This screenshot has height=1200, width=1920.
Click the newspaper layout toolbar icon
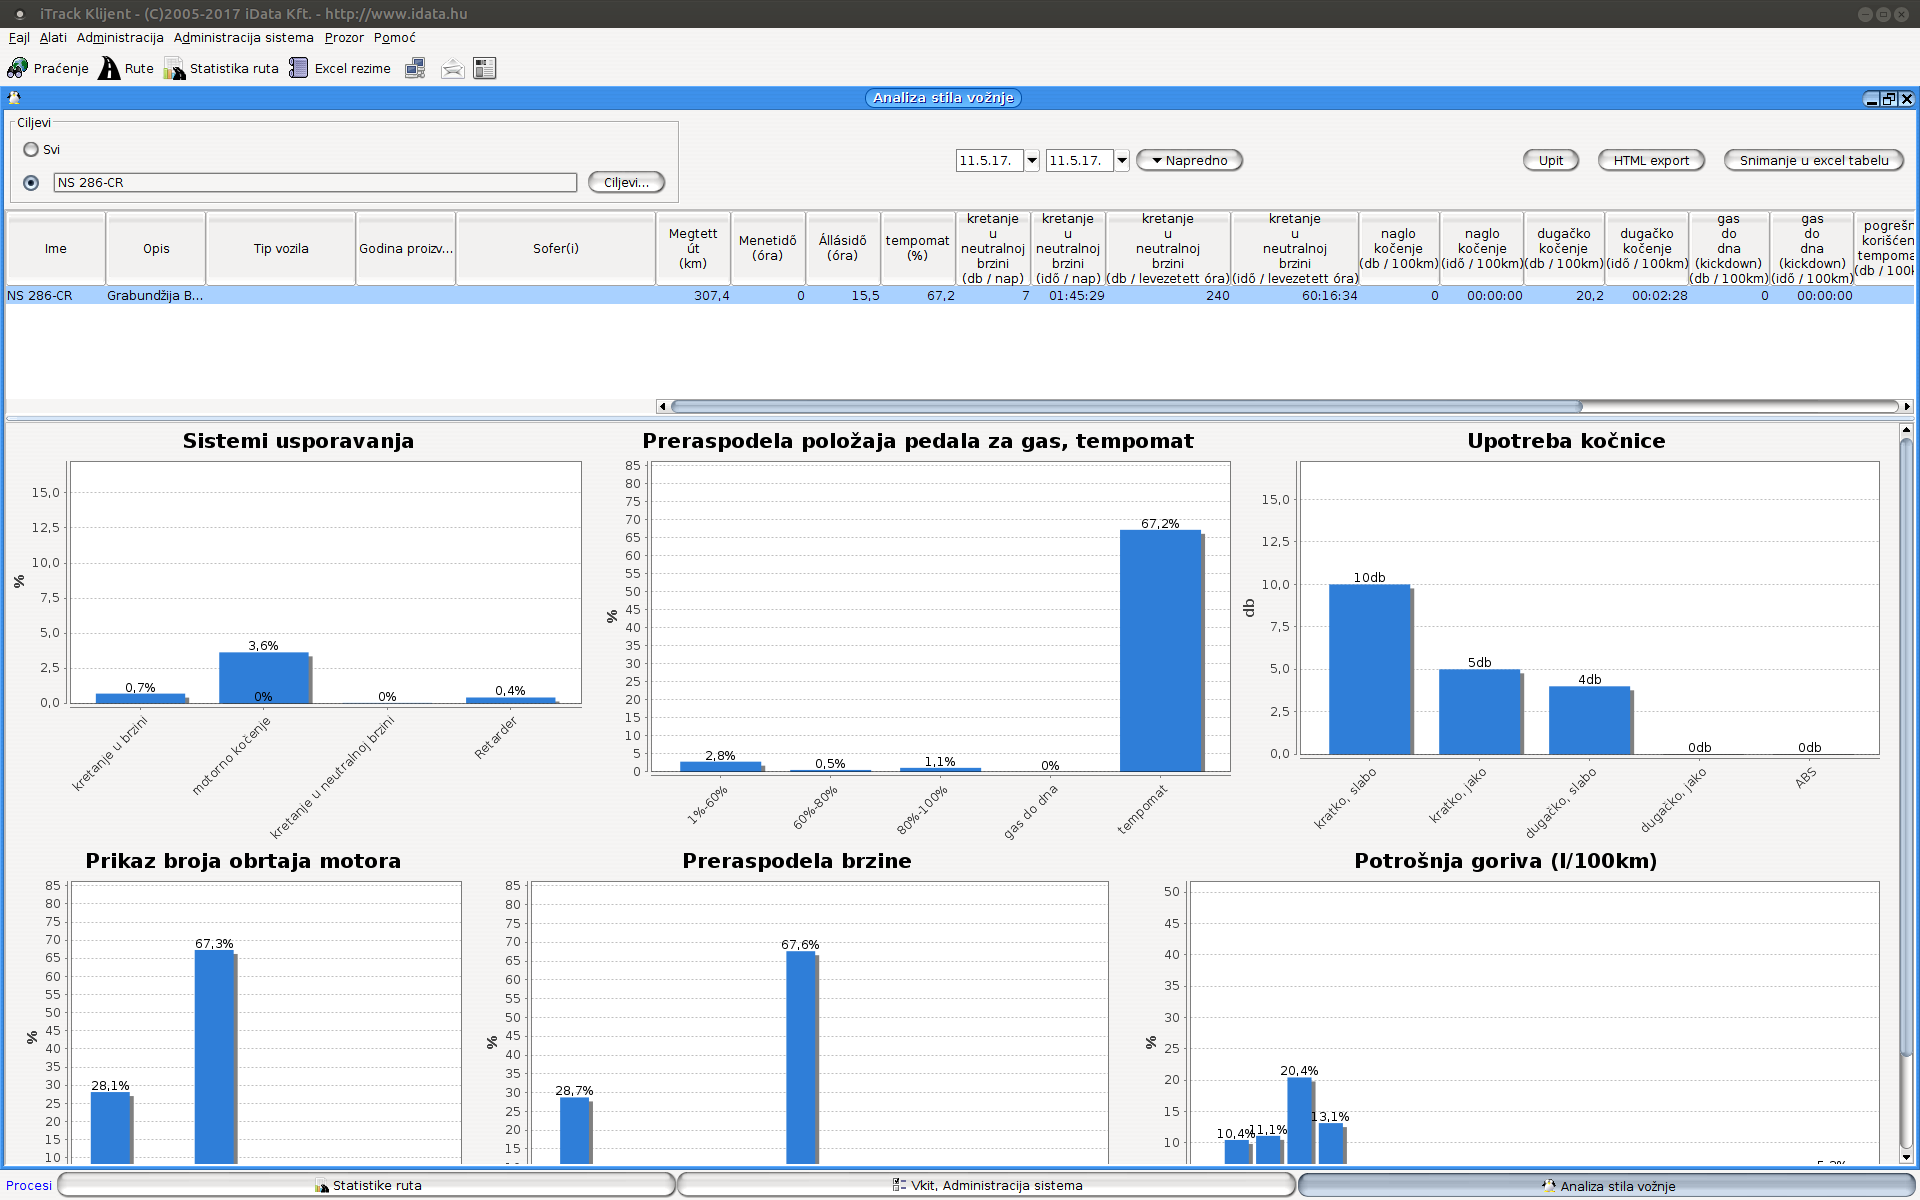(485, 68)
